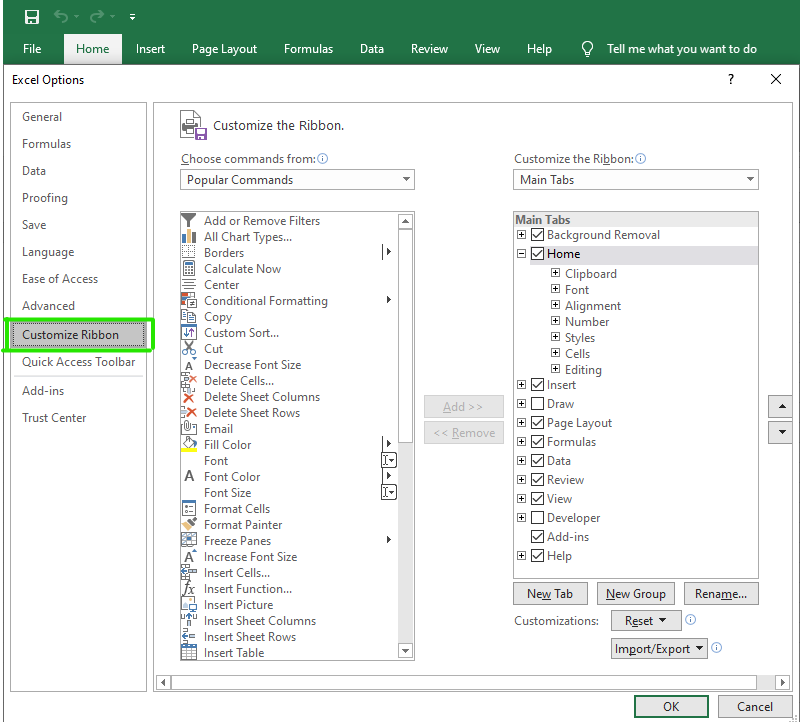Click the Cut scissors icon

[x=189, y=349]
